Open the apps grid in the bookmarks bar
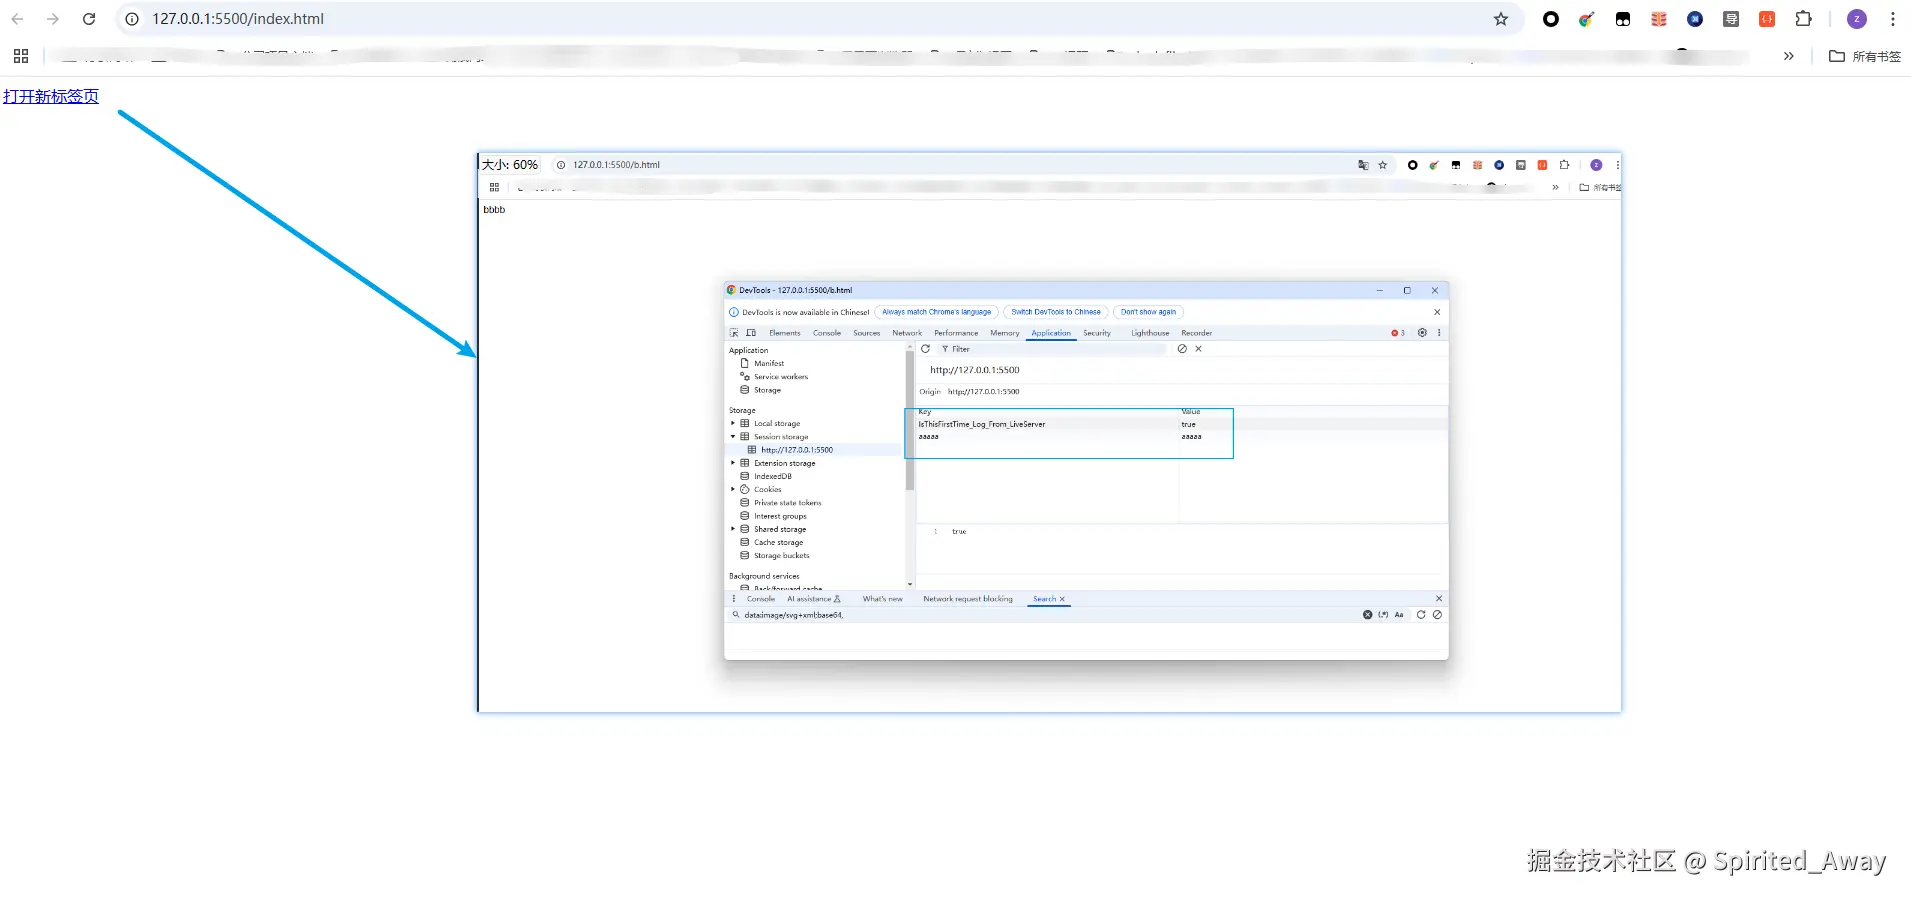This screenshot has height=900, width=1911. (21, 56)
